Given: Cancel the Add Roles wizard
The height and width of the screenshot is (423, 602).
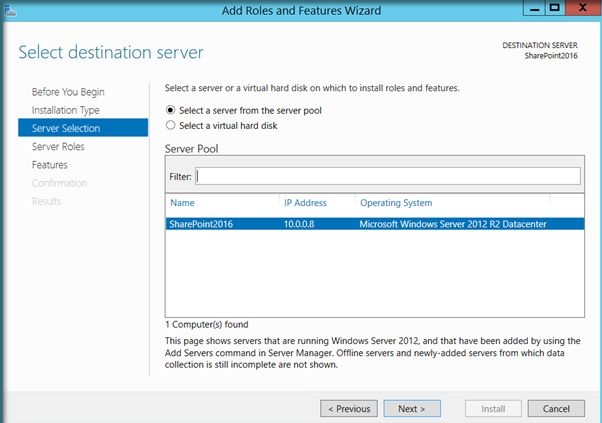Looking at the screenshot, I should (556, 408).
